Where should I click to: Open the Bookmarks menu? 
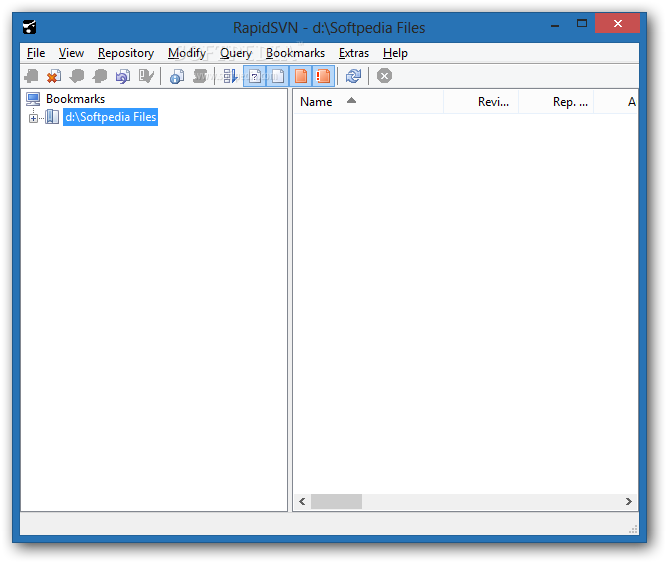295,53
